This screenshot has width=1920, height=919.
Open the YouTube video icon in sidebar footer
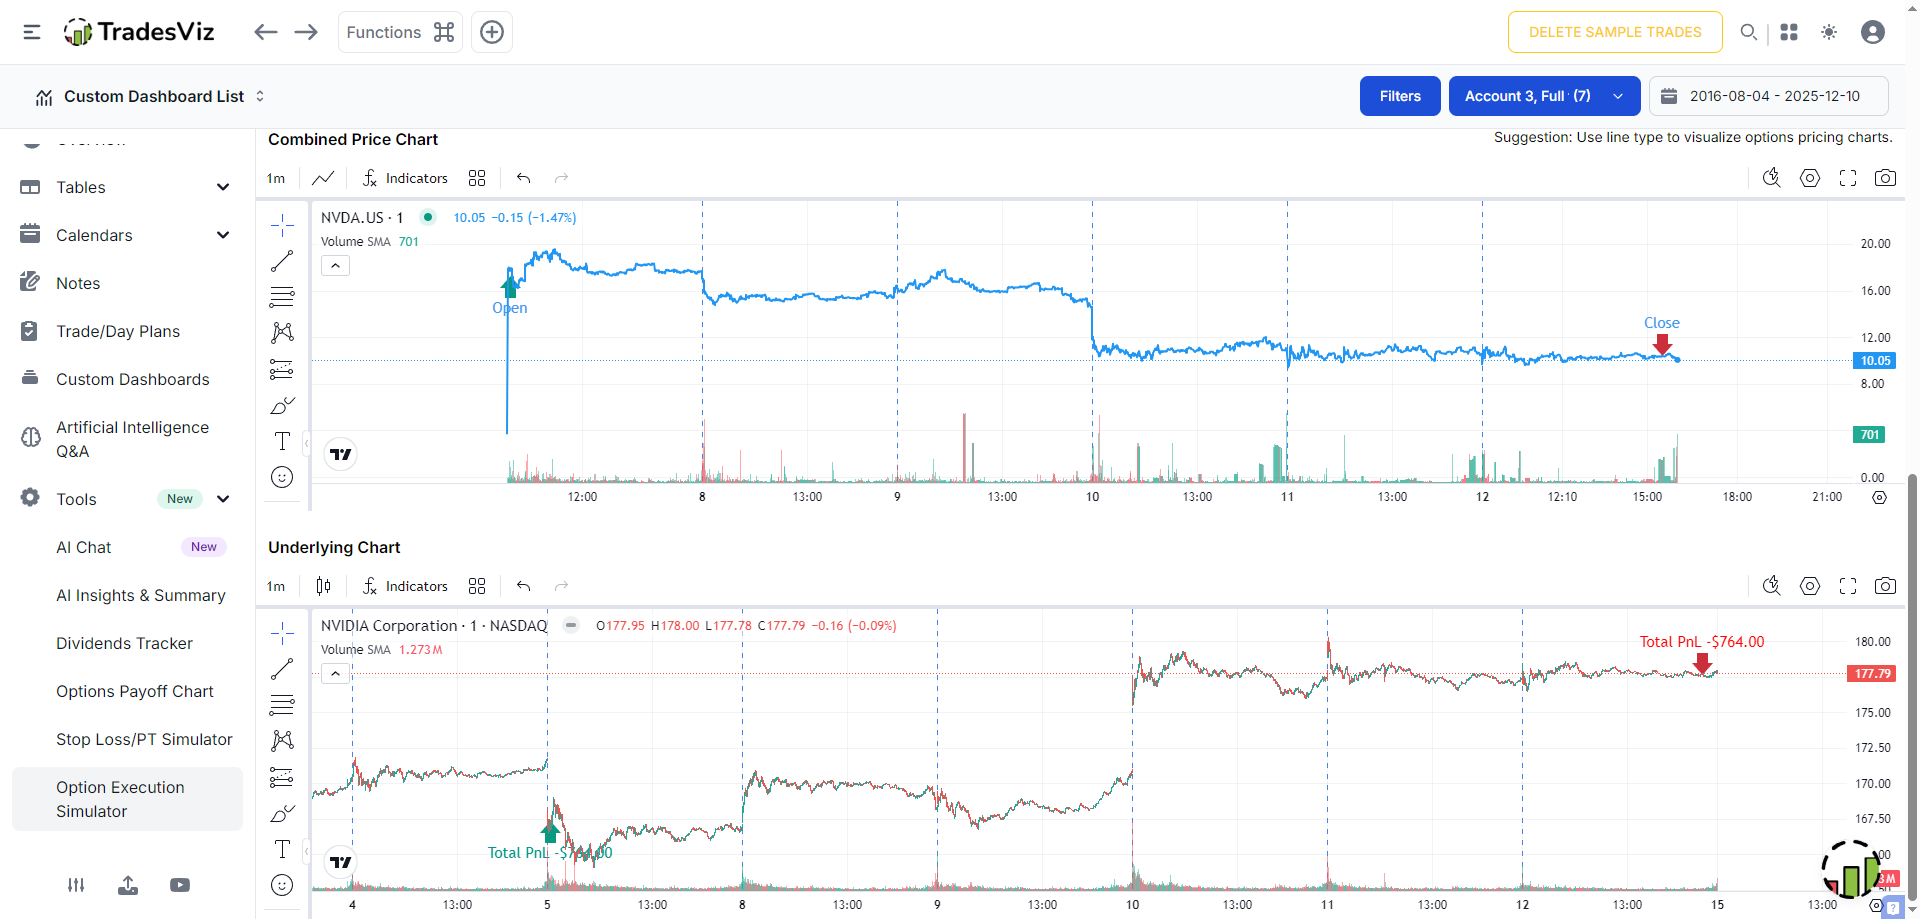tap(180, 885)
